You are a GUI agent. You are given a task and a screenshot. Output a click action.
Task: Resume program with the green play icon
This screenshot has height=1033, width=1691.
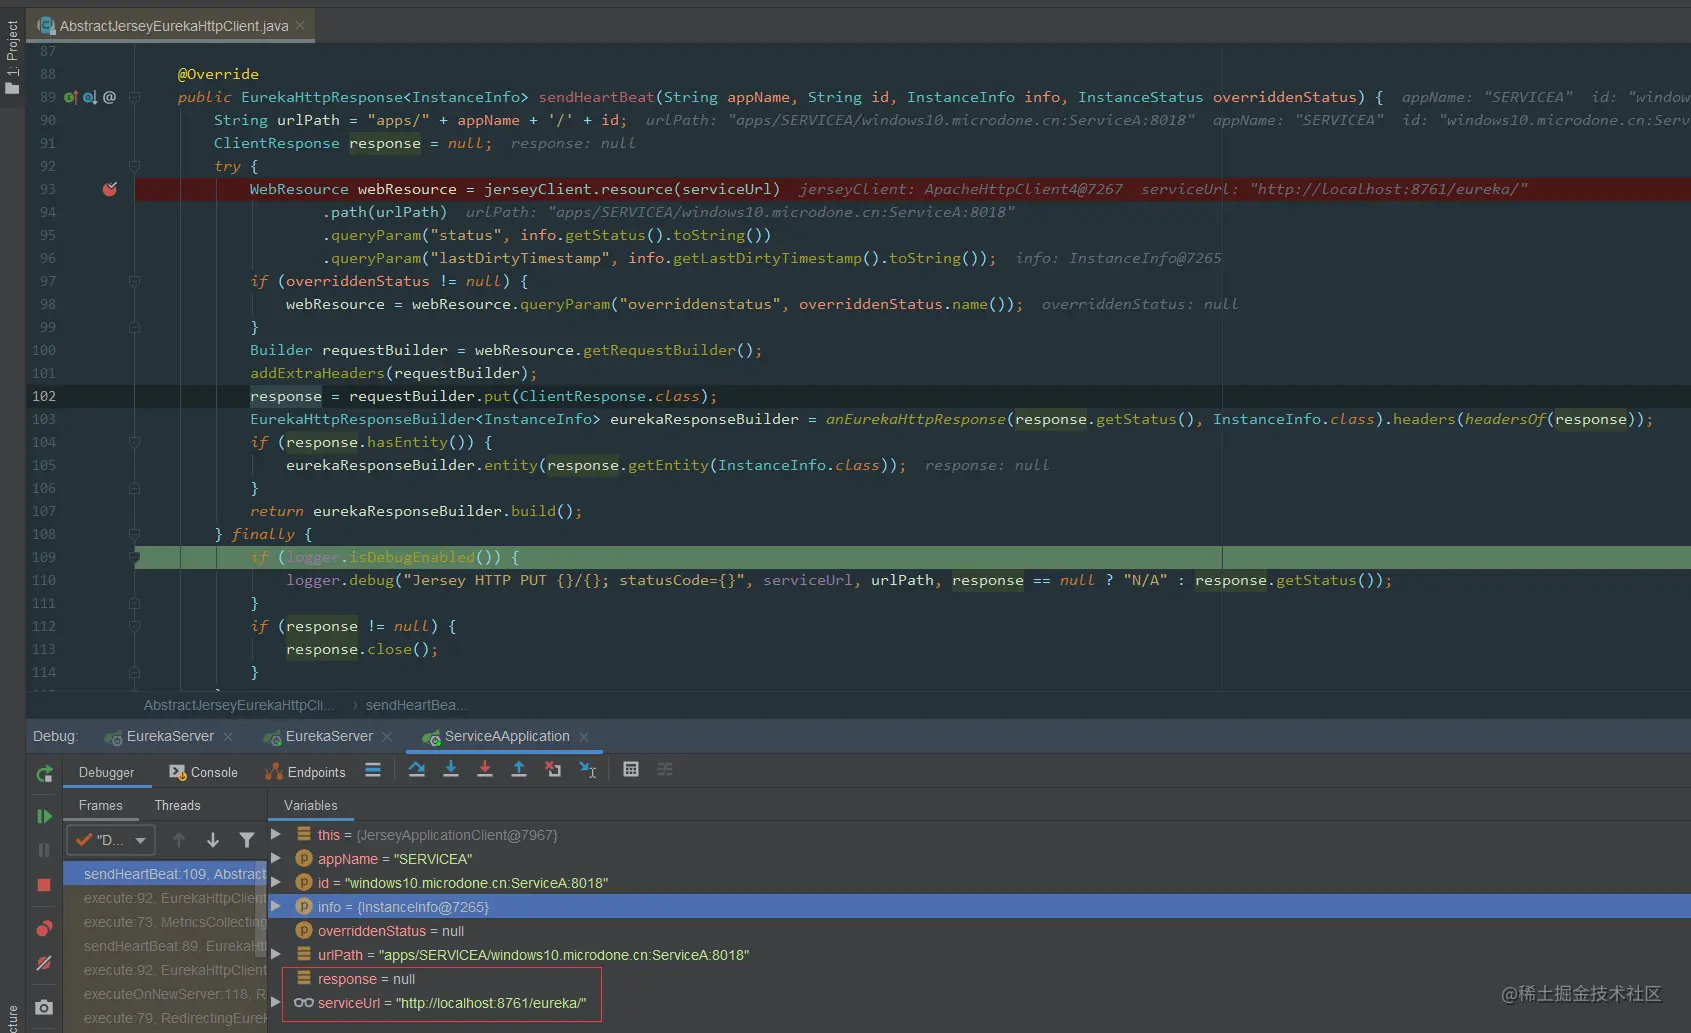point(44,816)
